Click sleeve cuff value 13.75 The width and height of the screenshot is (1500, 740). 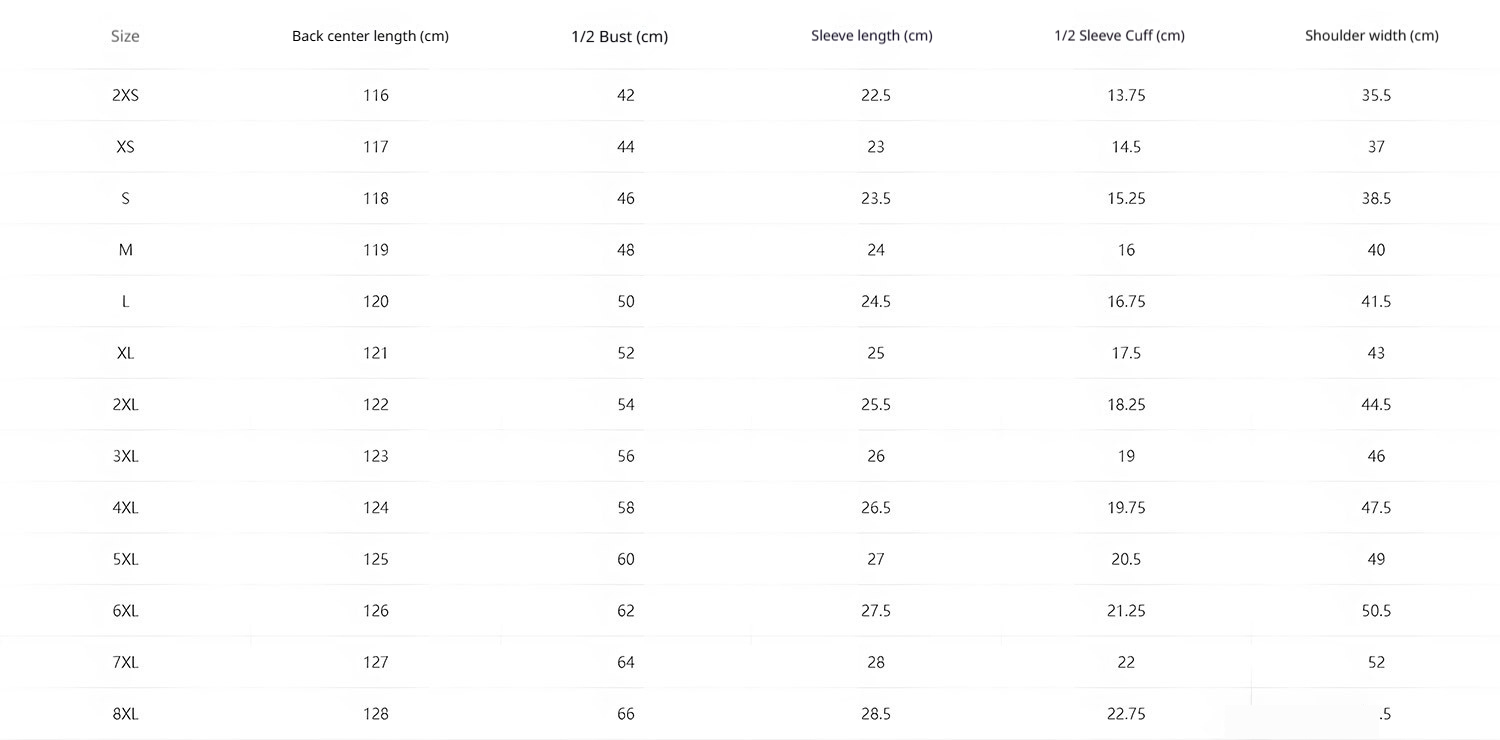pos(1126,95)
